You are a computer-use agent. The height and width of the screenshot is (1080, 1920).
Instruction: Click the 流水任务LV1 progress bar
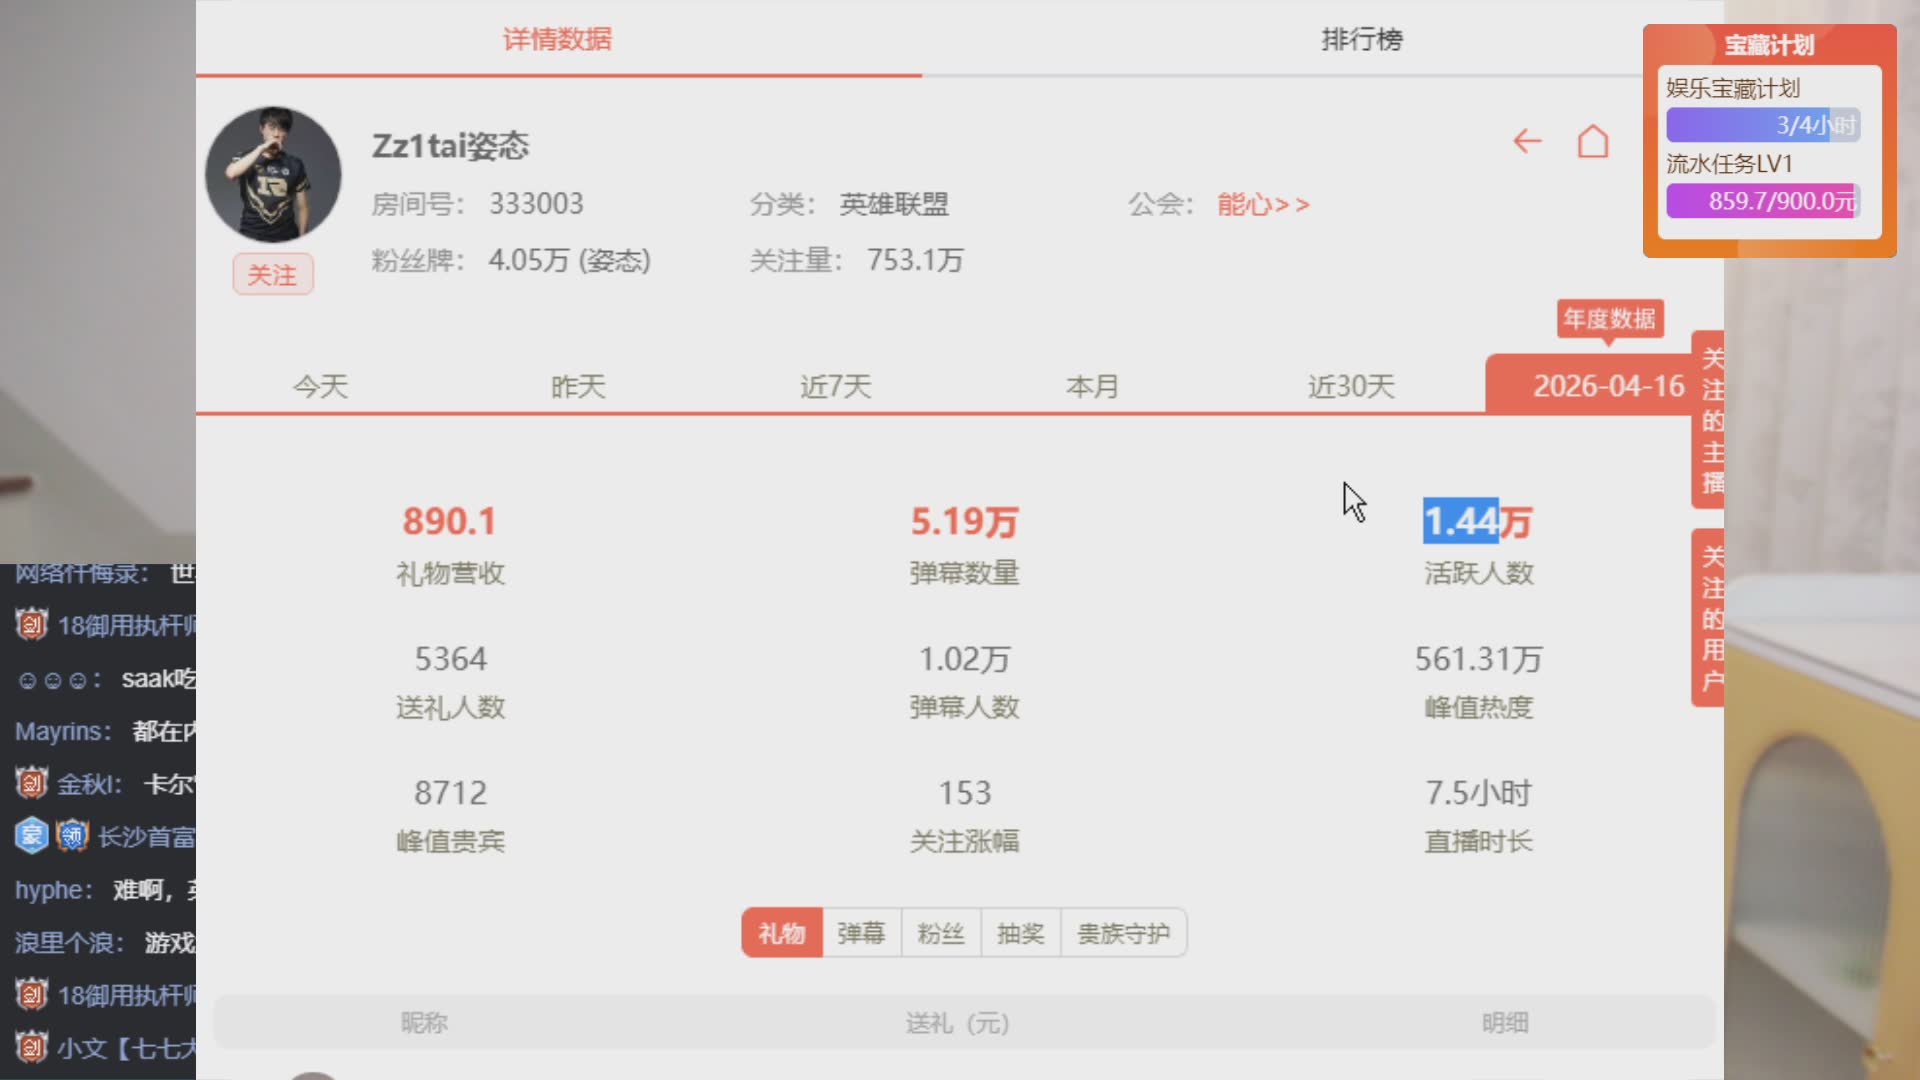(x=1763, y=201)
